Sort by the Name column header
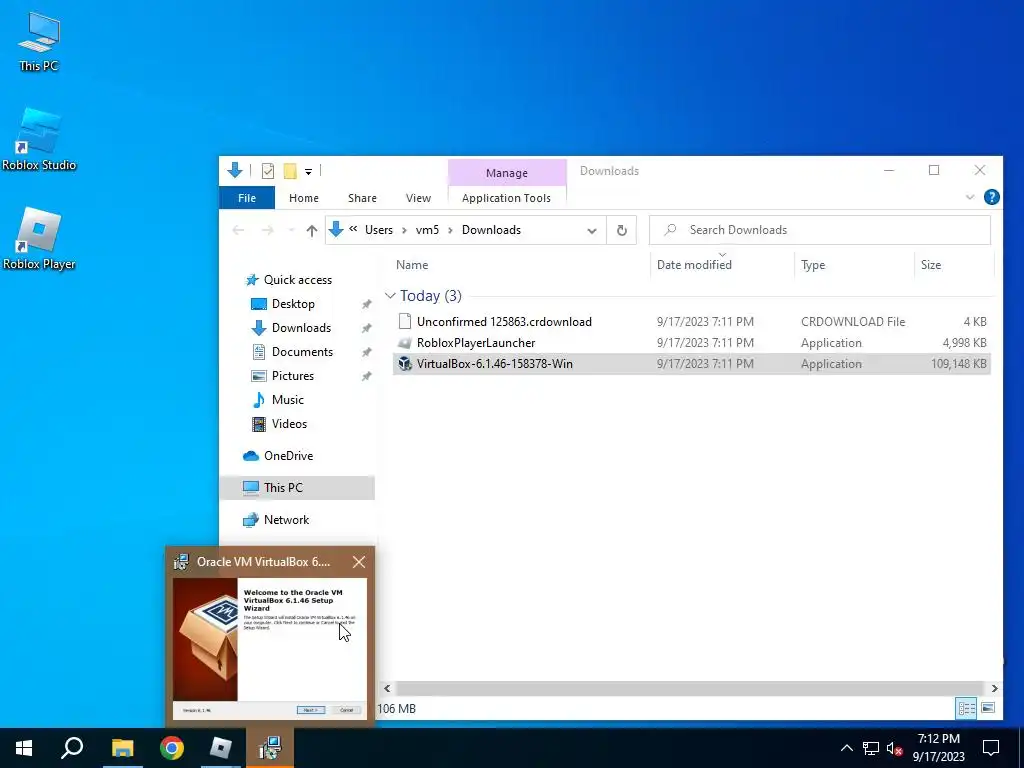 (412, 264)
